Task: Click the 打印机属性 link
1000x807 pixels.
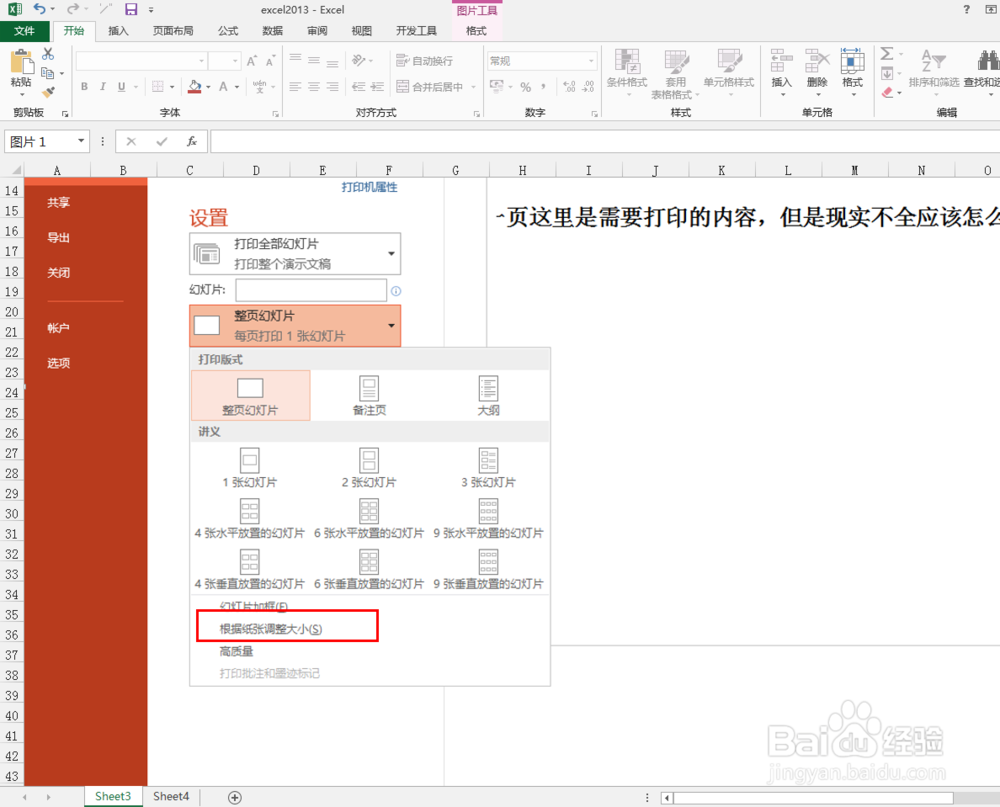Action: click(x=369, y=187)
